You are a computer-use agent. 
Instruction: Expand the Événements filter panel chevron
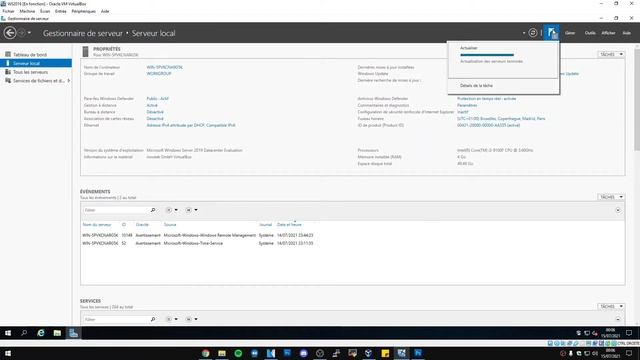click(618, 210)
